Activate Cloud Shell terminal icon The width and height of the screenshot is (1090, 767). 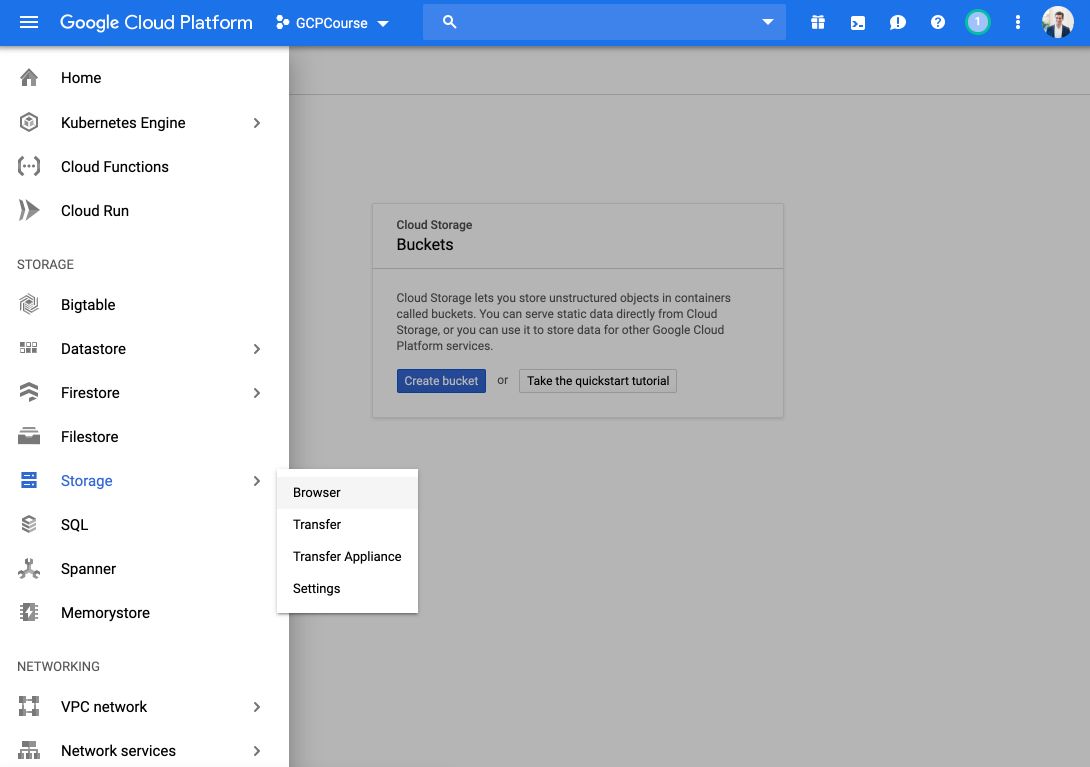coord(858,22)
